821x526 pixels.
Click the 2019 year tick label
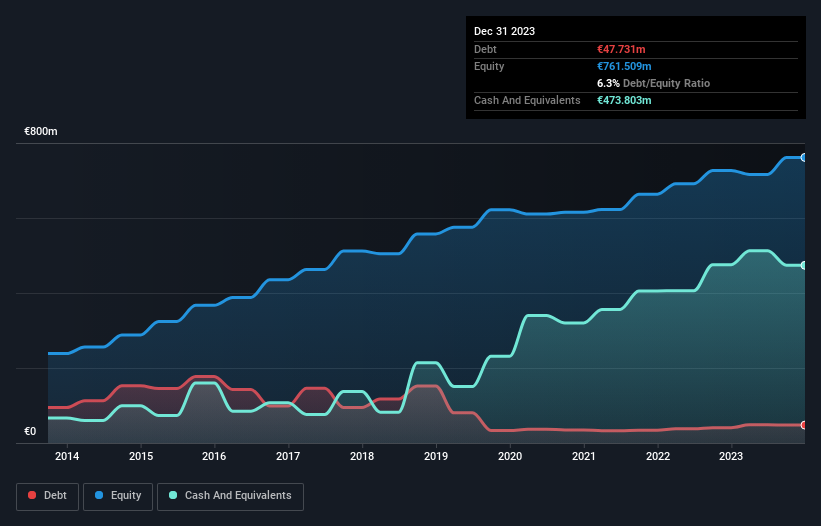436,456
